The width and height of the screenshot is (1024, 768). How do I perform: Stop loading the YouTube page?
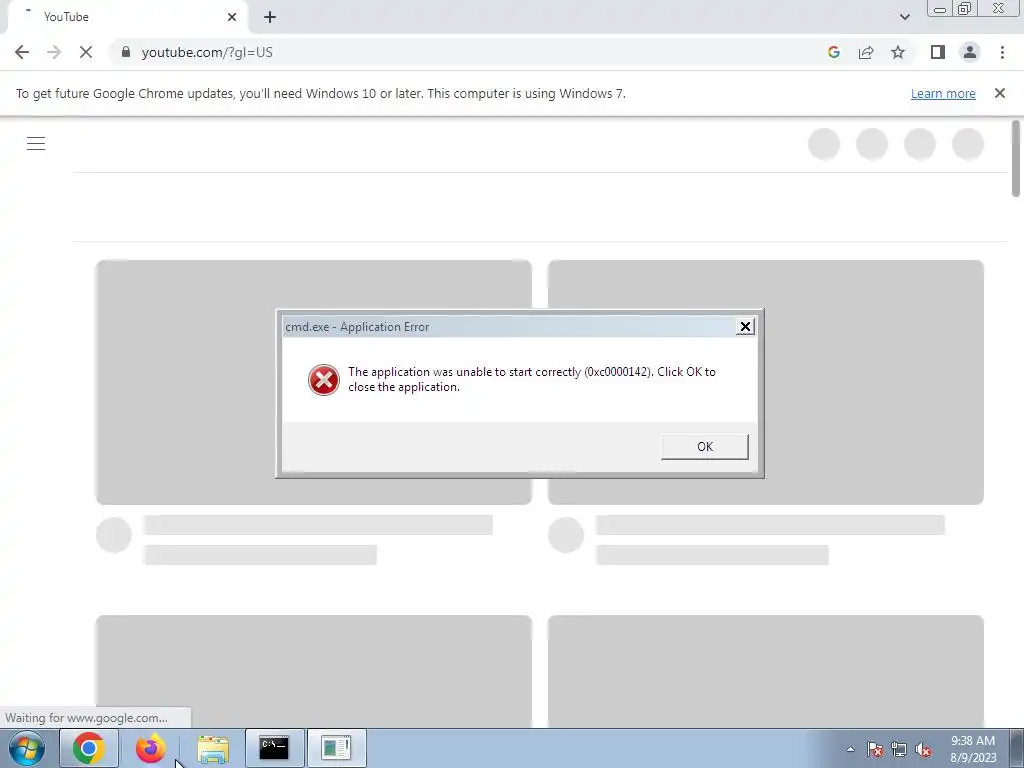coord(86,52)
